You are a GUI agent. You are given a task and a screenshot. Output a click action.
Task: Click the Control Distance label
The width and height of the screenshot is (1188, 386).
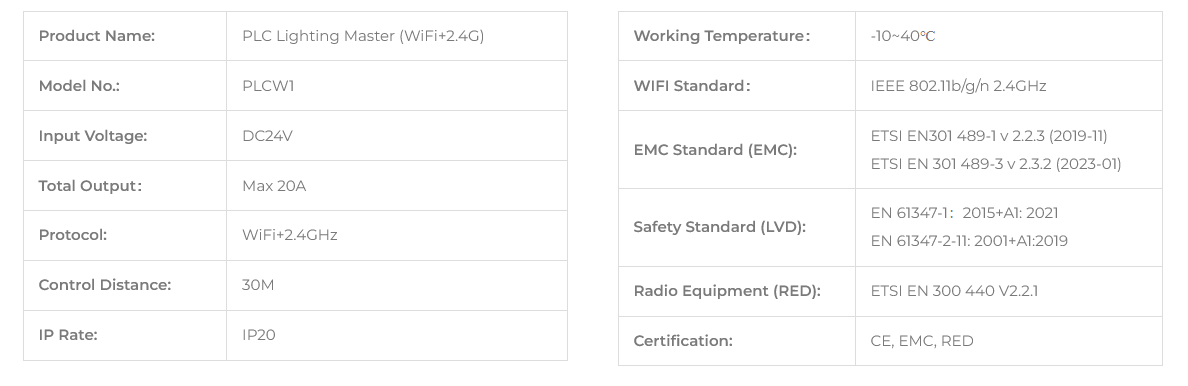point(105,285)
